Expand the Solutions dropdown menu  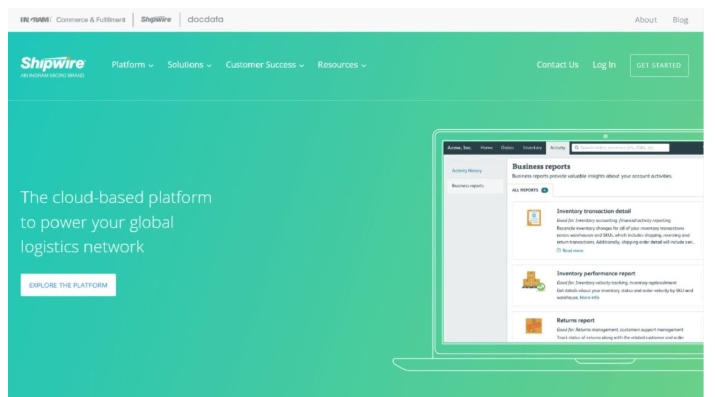tap(189, 65)
